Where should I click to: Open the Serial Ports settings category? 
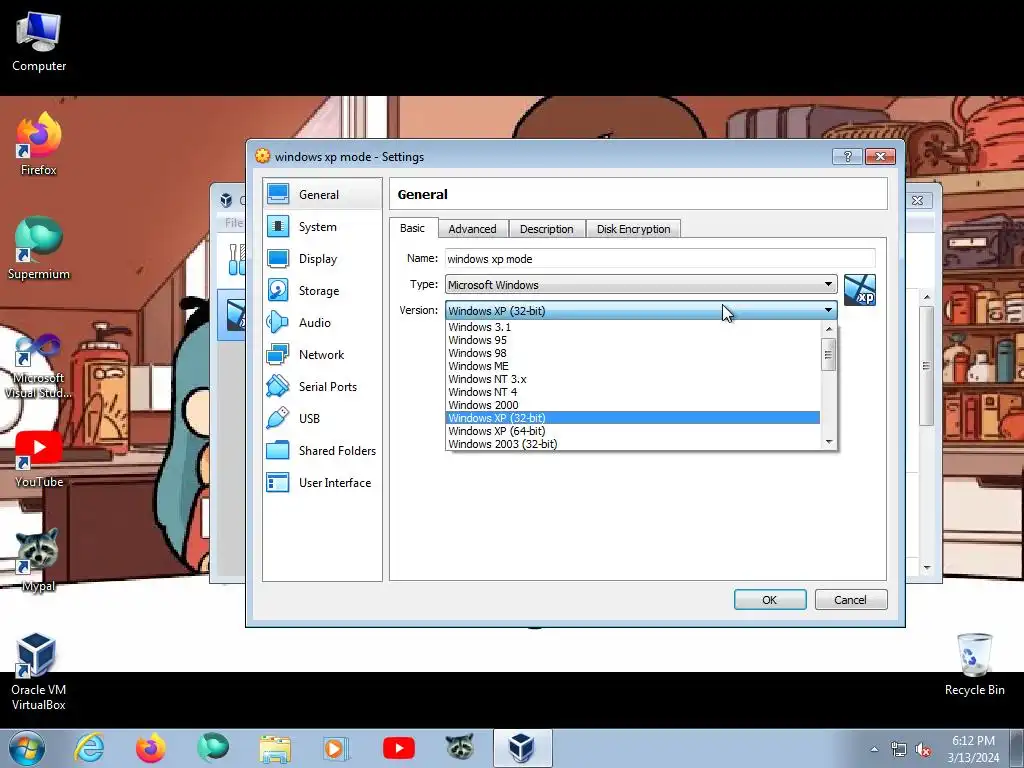pyautogui.click(x=322, y=387)
